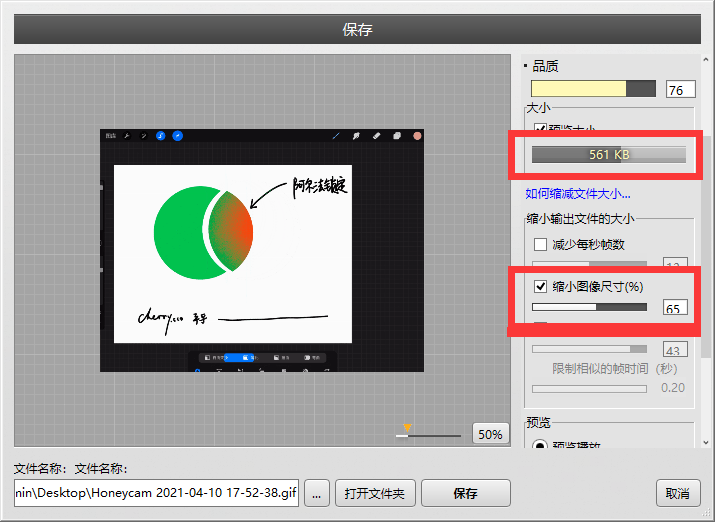Click the GIF preview image
Screen dimensions: 715x522
point(262,250)
